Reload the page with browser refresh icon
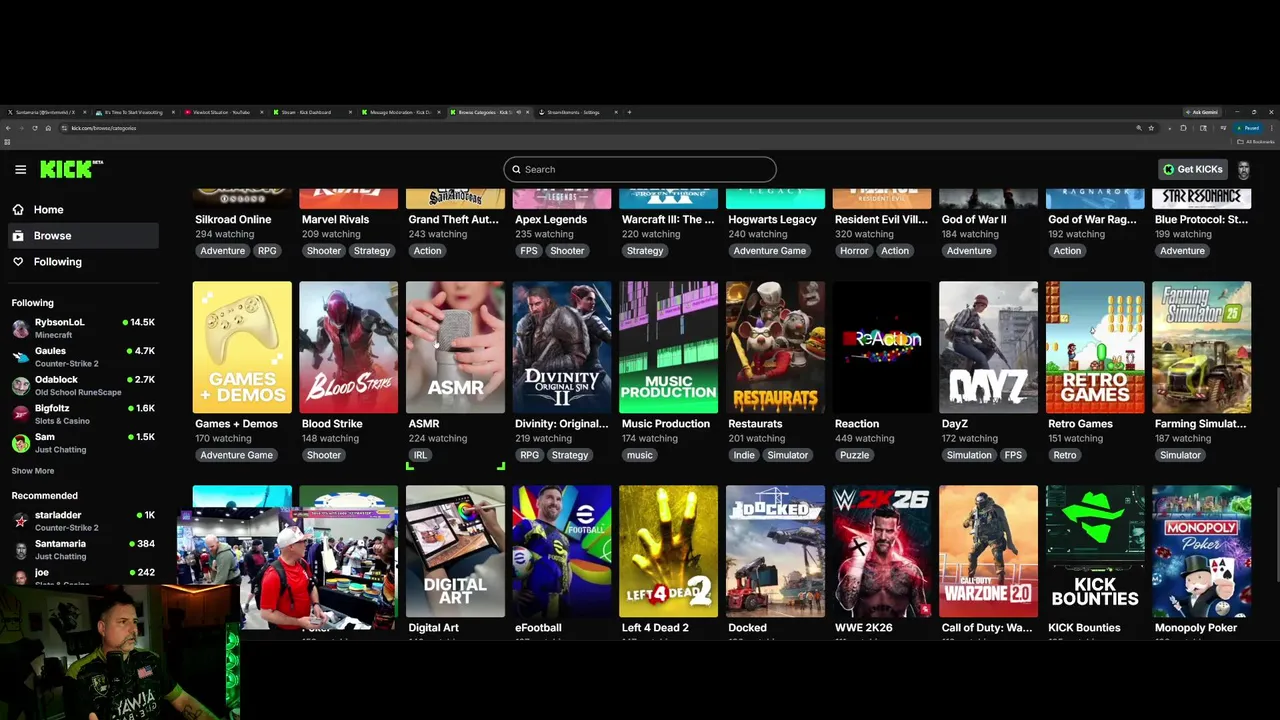The height and width of the screenshot is (720, 1280). coord(35,128)
